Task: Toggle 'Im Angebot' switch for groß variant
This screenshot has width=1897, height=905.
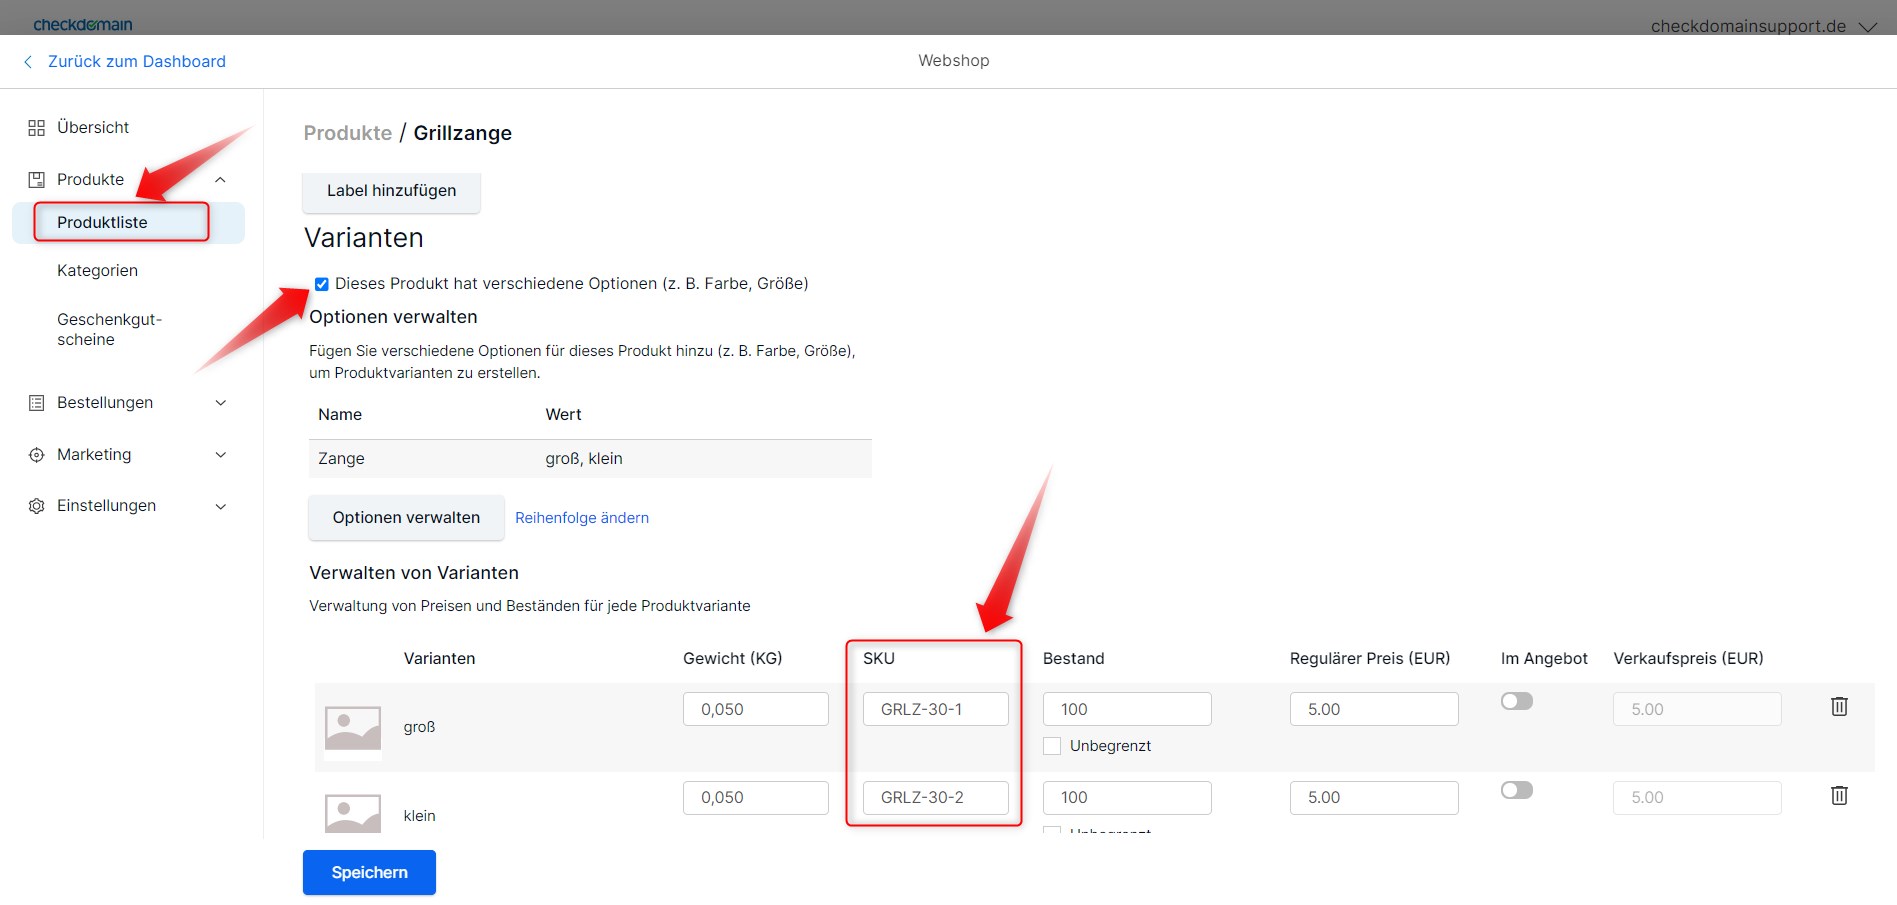Action: (x=1516, y=702)
